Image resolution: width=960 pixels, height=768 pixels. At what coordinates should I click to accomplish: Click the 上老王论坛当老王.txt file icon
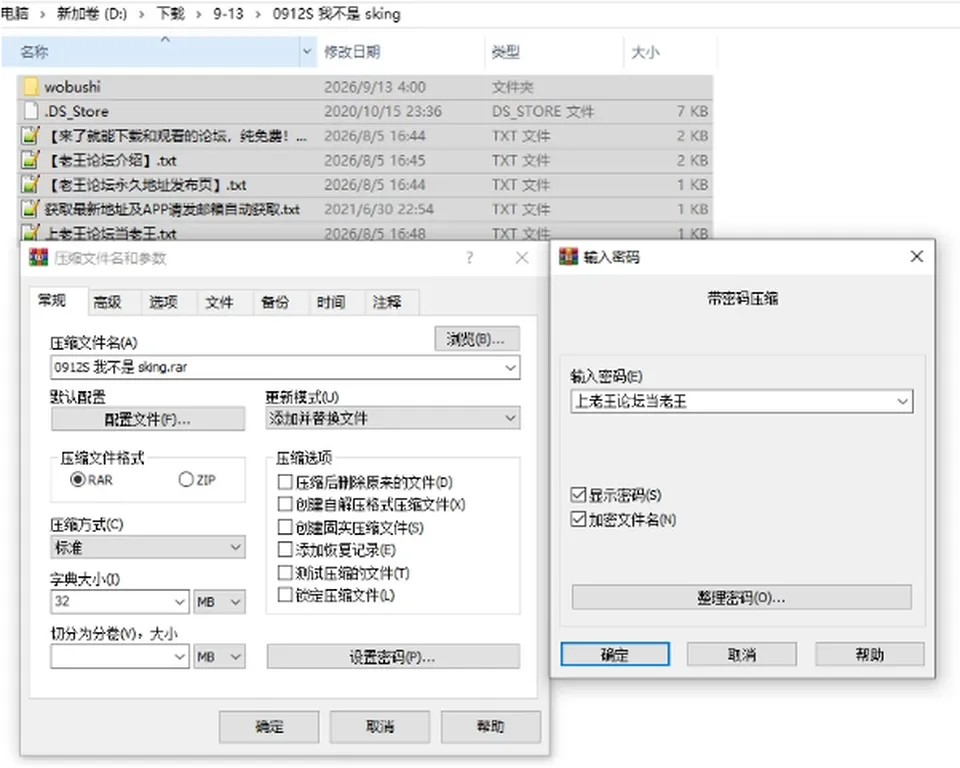click(31, 233)
